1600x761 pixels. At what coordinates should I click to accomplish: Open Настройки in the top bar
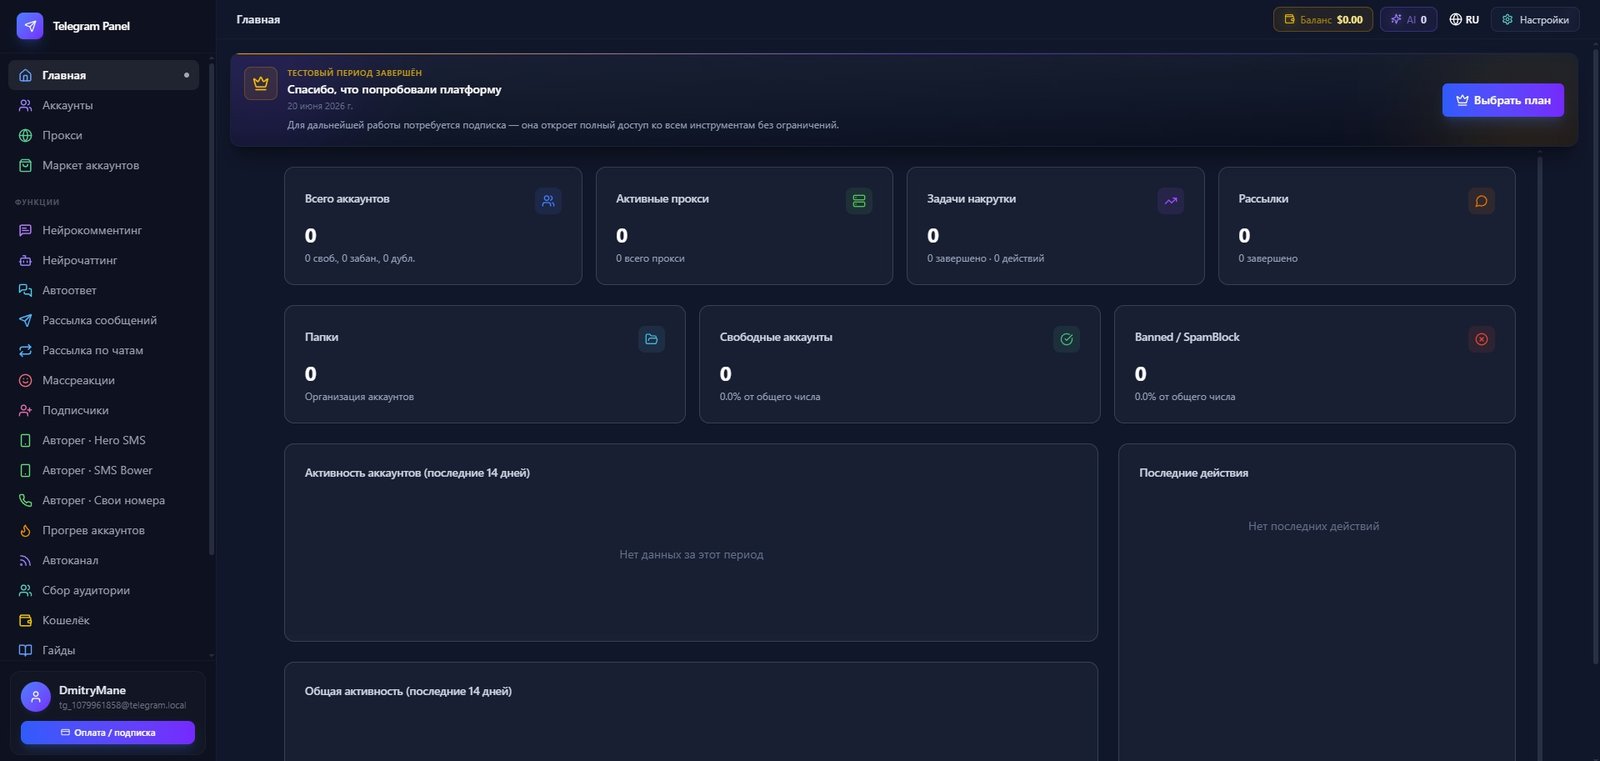coord(1535,19)
